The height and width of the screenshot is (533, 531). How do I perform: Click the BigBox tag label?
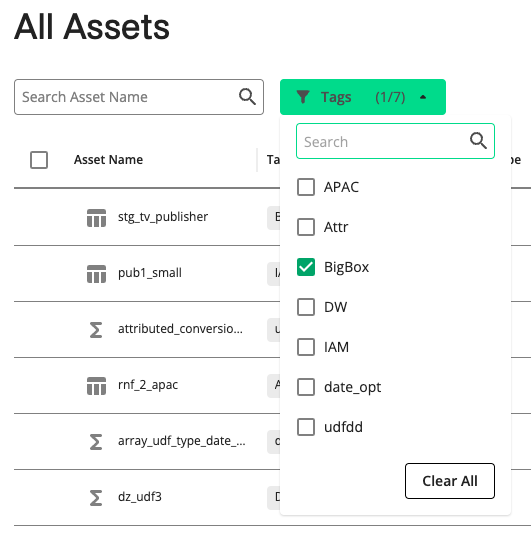[x=346, y=267]
